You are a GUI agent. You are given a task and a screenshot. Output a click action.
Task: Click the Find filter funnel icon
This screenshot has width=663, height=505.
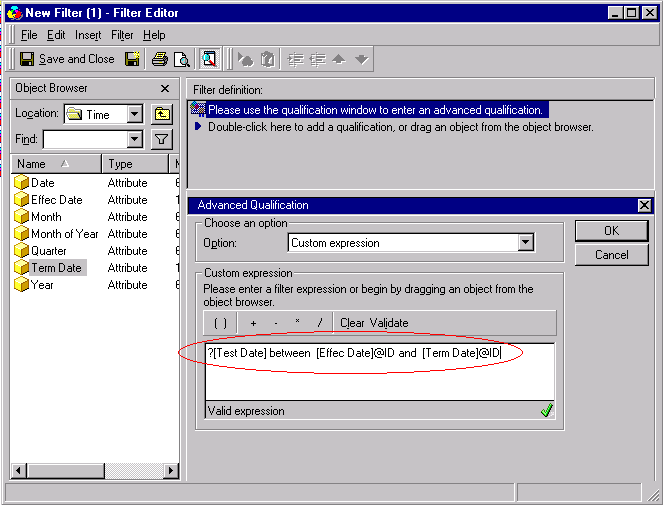point(162,139)
